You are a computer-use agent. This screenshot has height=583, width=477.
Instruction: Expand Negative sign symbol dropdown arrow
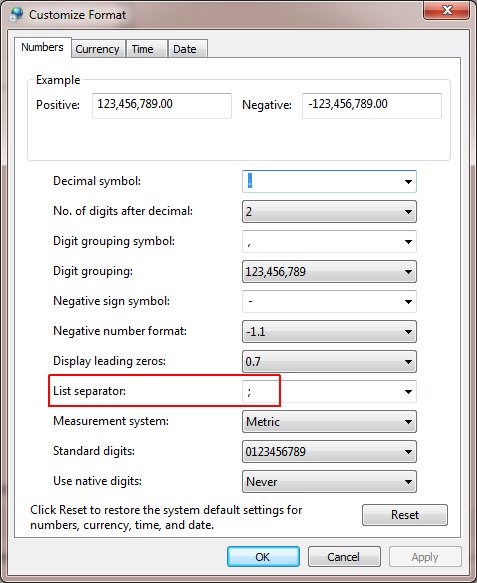click(x=408, y=302)
